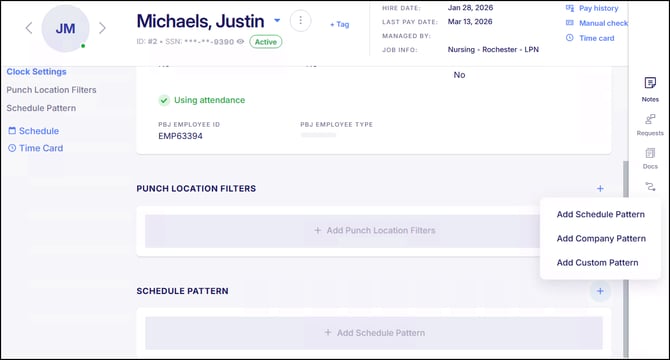This screenshot has width=670, height=360.
Task: Click the Manual check icon
Action: click(570, 23)
